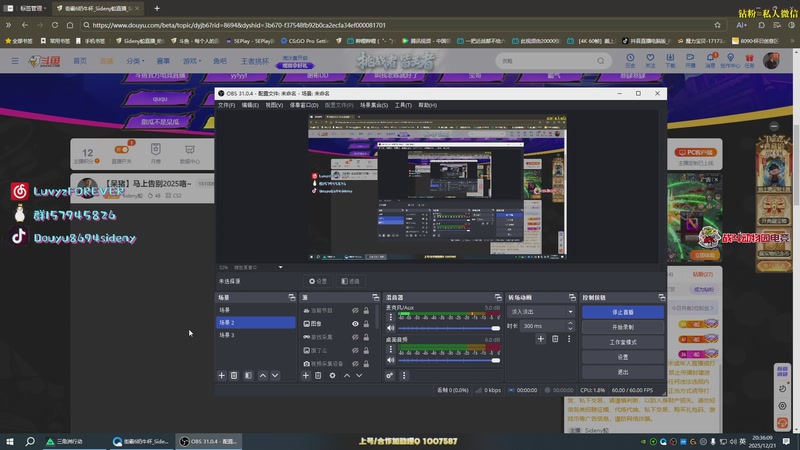Move scene up with arrow icon
This screenshot has height=450, width=800.
tap(263, 376)
